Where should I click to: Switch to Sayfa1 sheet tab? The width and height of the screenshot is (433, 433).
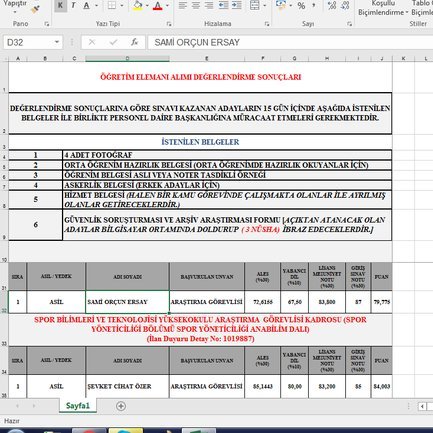point(78,406)
